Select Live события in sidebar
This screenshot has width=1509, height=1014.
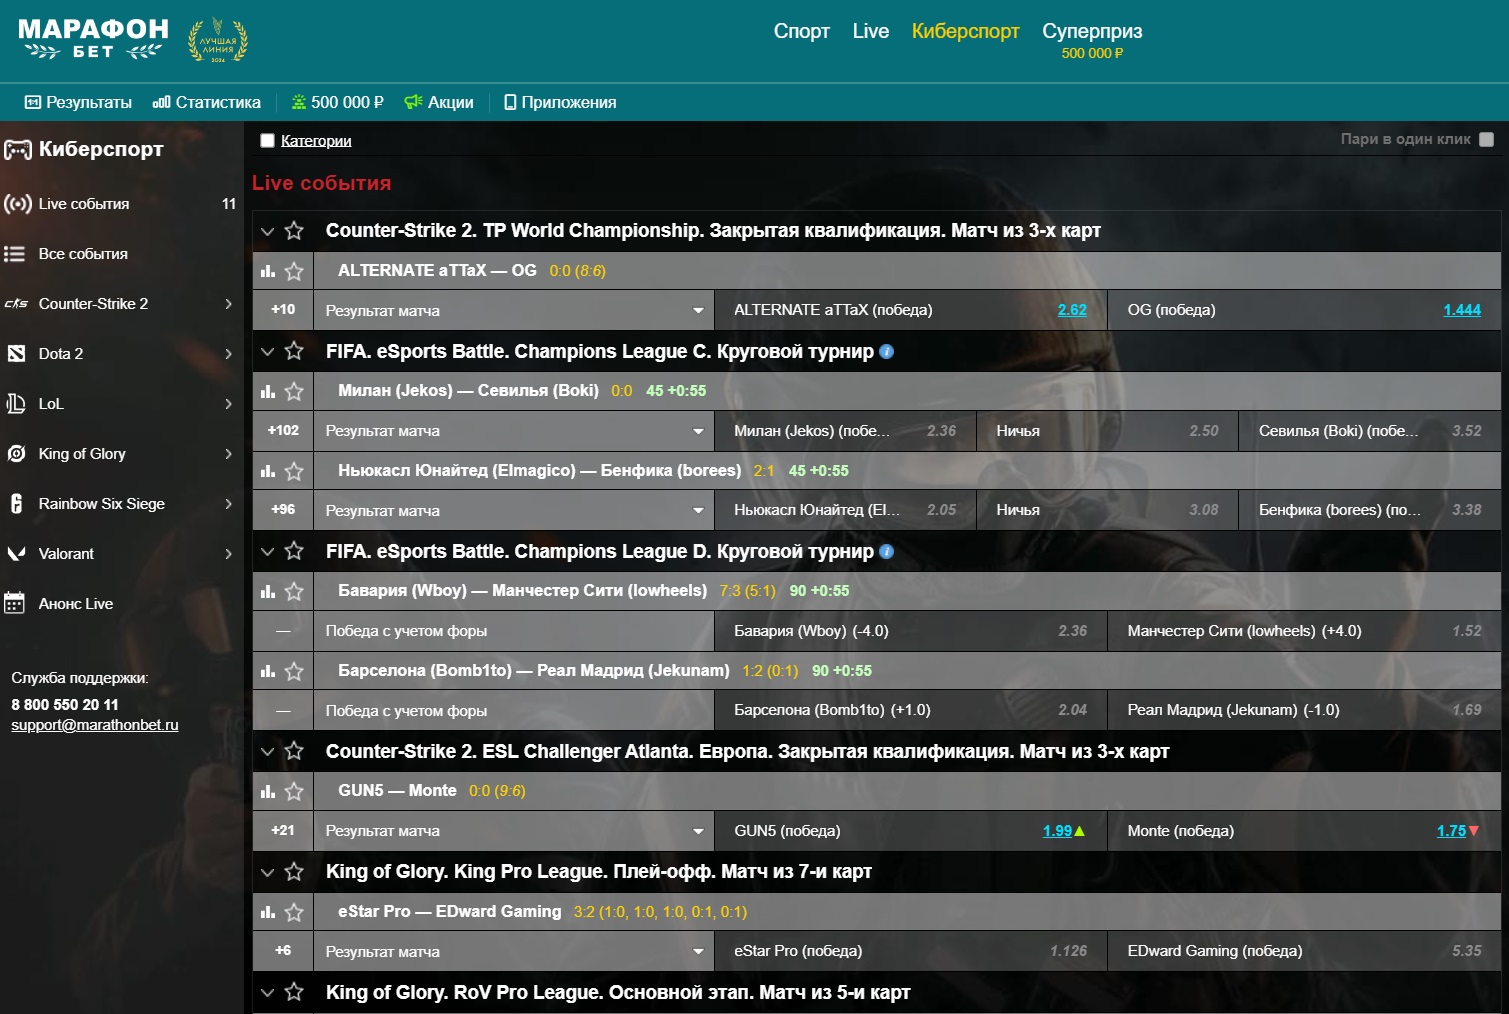121,204
